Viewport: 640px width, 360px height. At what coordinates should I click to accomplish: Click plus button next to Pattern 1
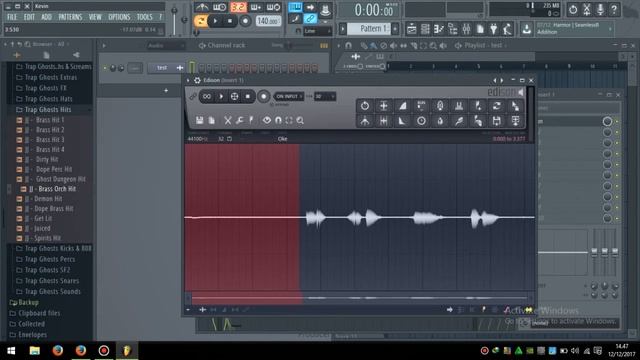click(x=395, y=29)
